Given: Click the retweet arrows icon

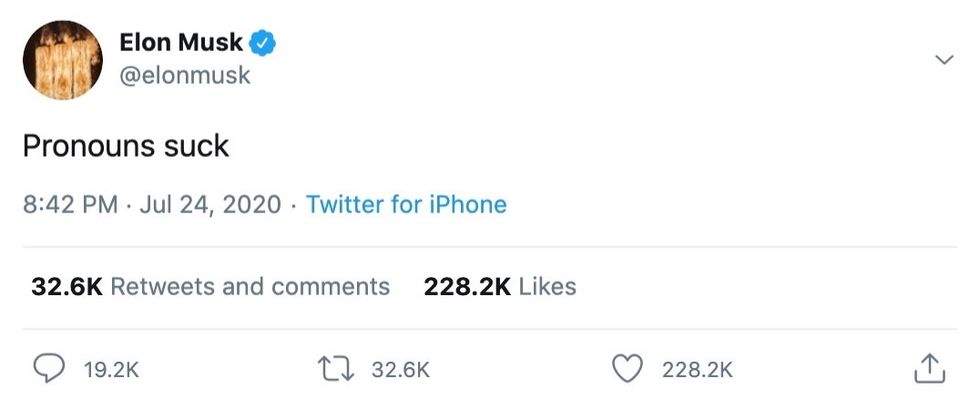Looking at the screenshot, I should tap(337, 369).
